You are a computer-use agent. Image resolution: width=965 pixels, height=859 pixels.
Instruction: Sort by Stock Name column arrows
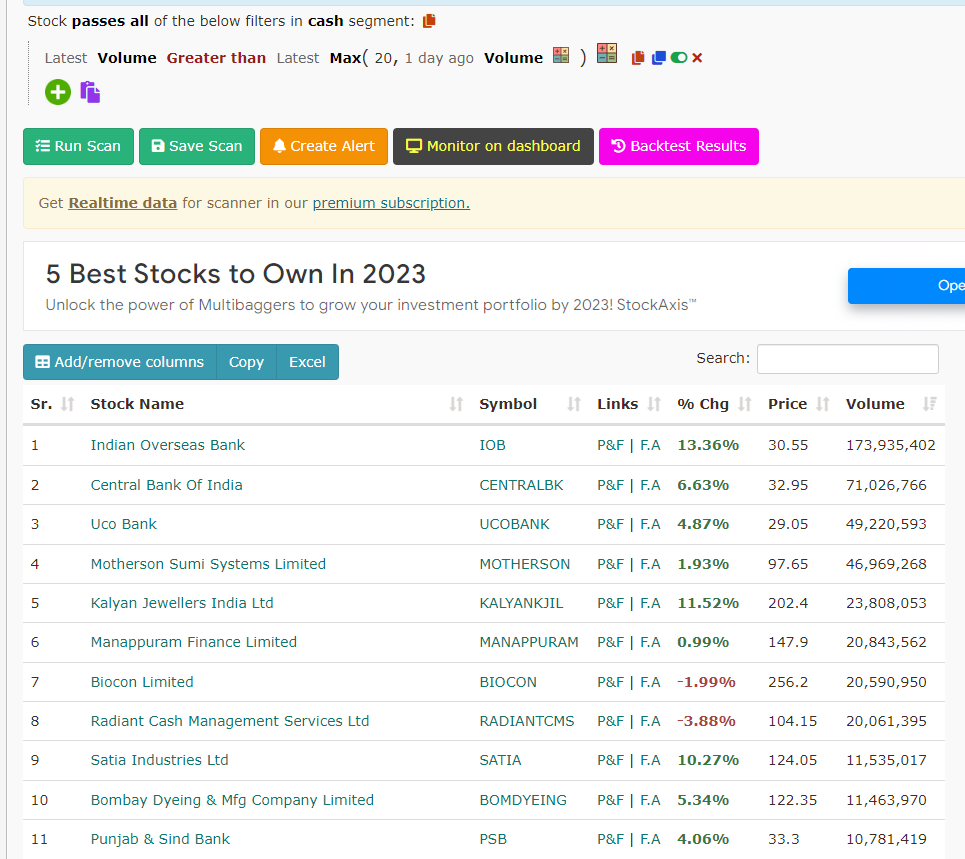(456, 404)
